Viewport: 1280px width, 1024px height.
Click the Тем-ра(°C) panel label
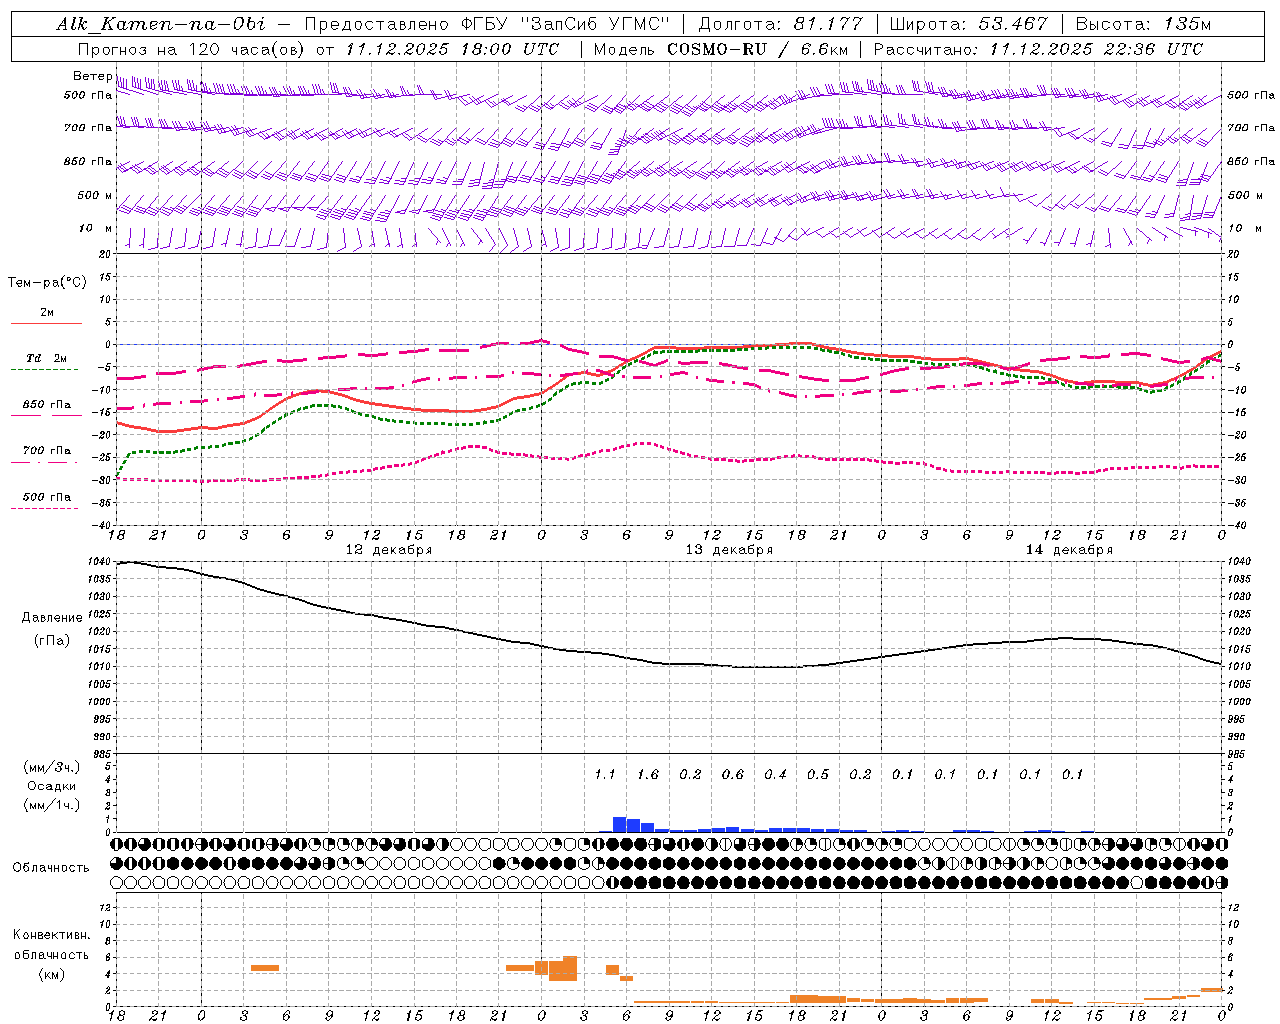pos(47,283)
